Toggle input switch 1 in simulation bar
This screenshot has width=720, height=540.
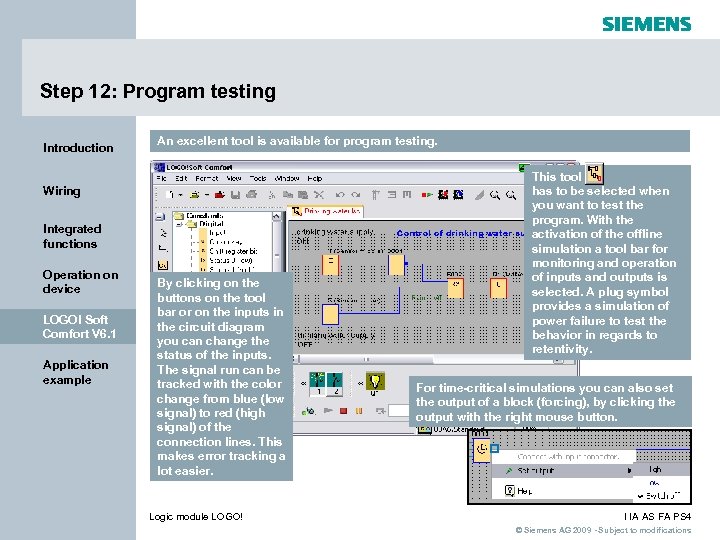(x=318, y=382)
